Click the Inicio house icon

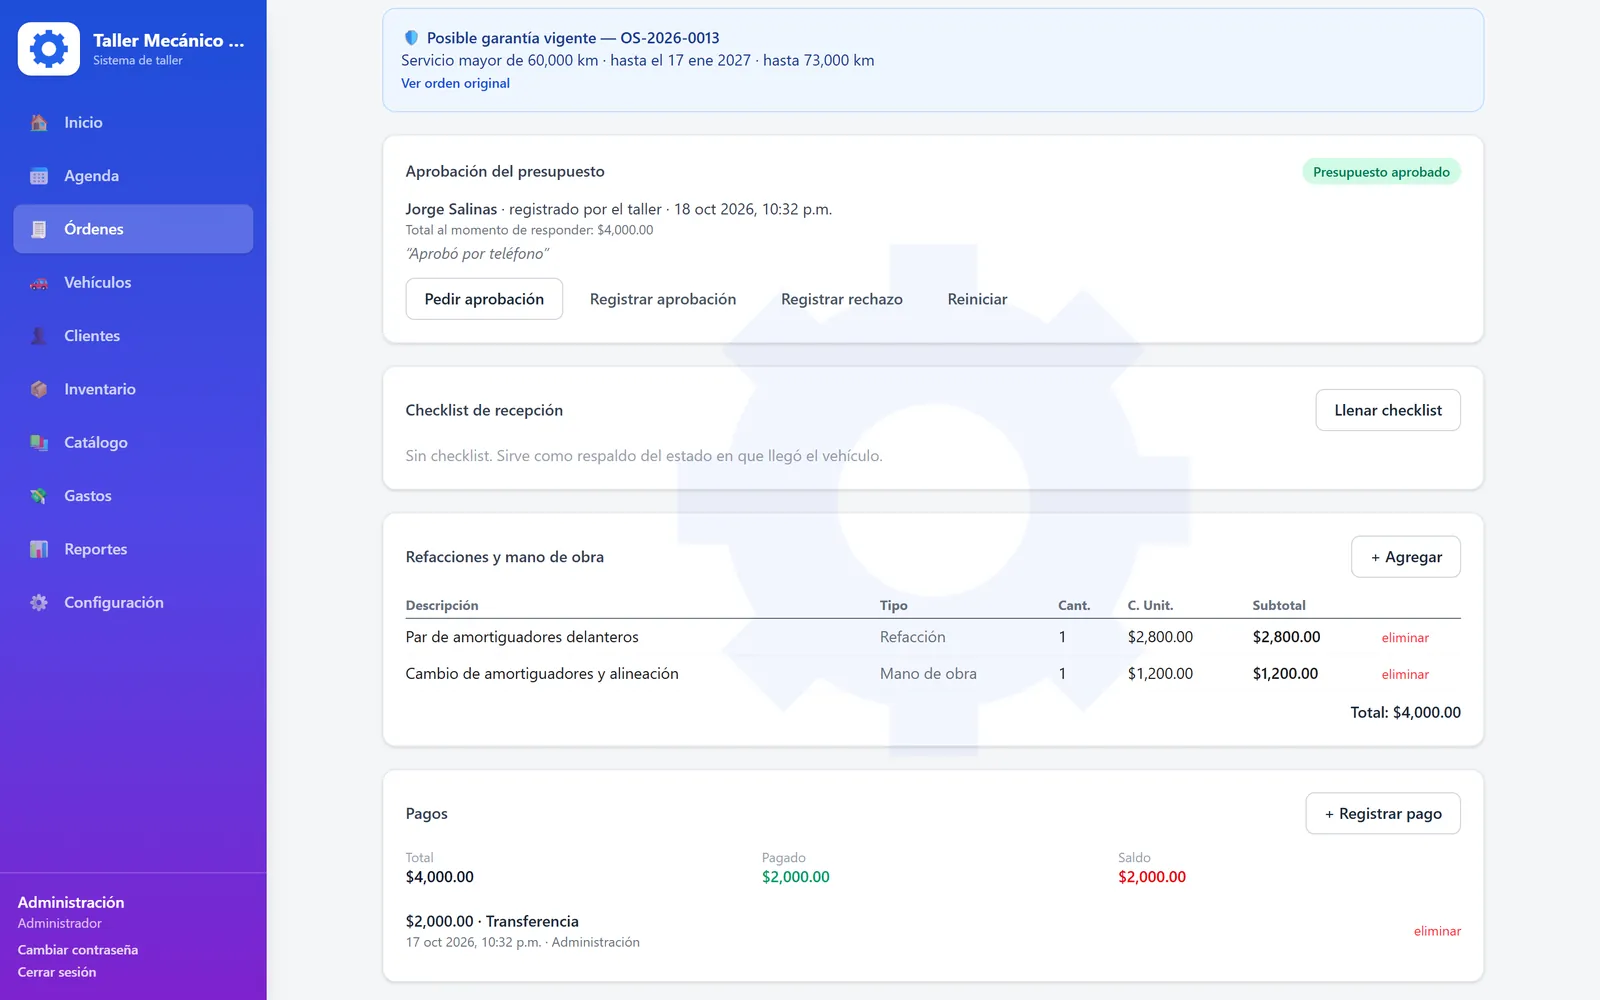39,123
